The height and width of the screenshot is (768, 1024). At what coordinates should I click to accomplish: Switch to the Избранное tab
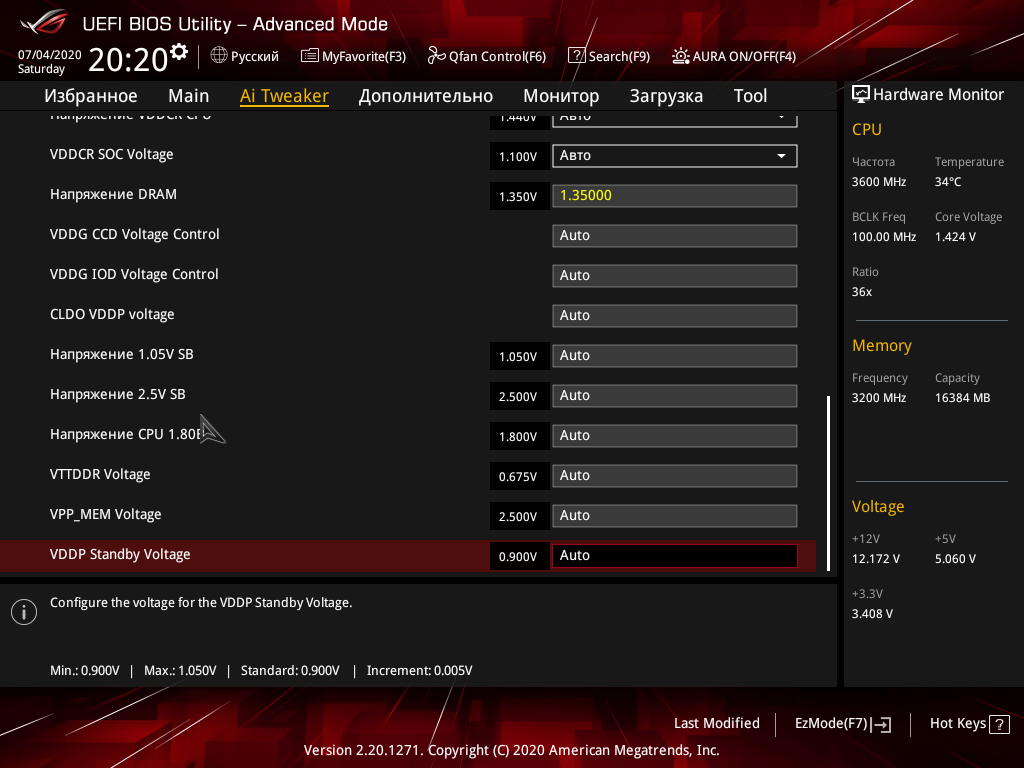tap(91, 96)
